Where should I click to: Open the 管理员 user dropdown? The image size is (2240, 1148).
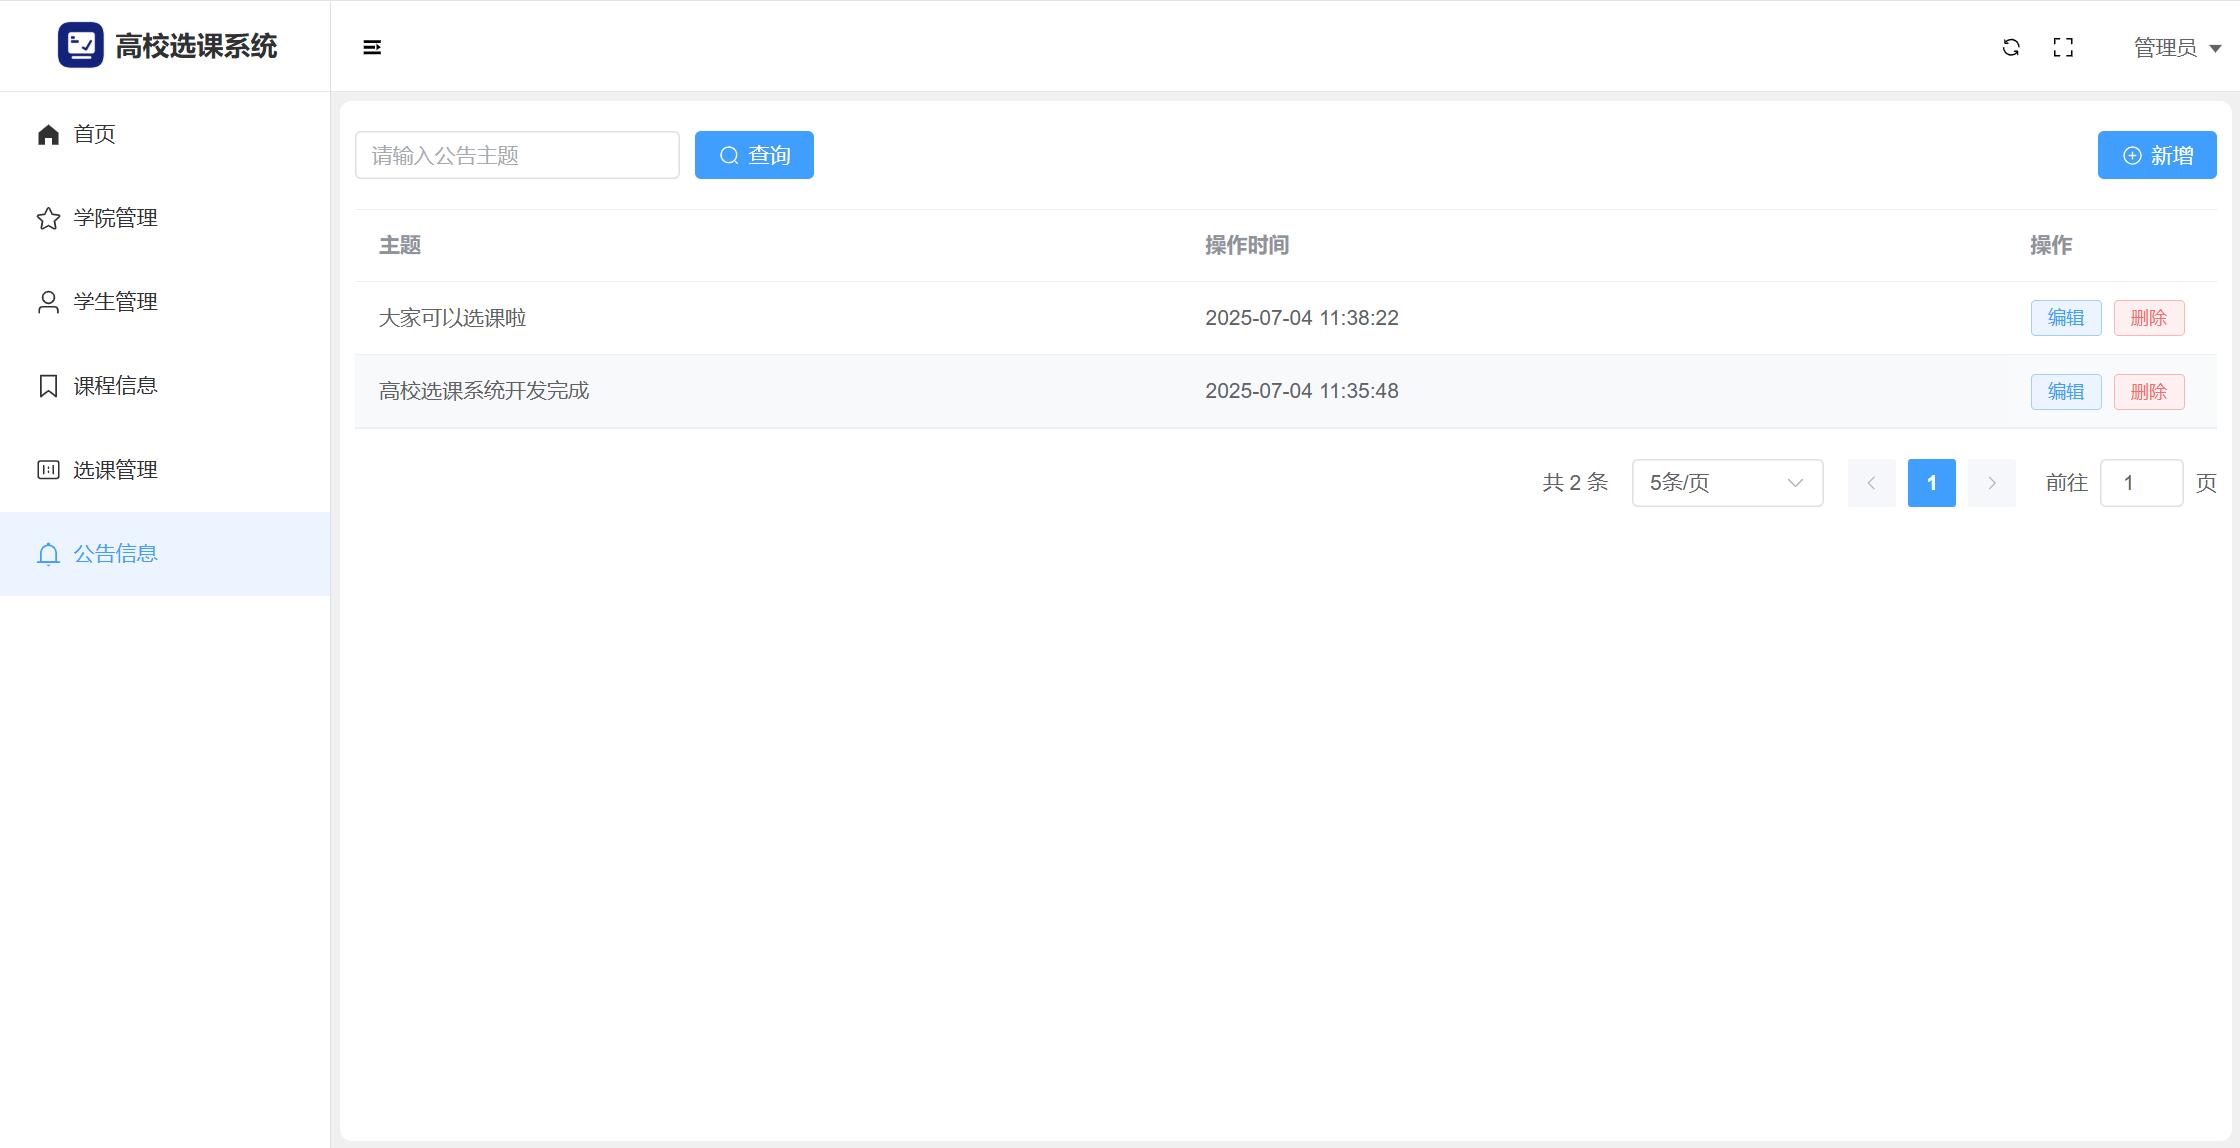(2177, 48)
